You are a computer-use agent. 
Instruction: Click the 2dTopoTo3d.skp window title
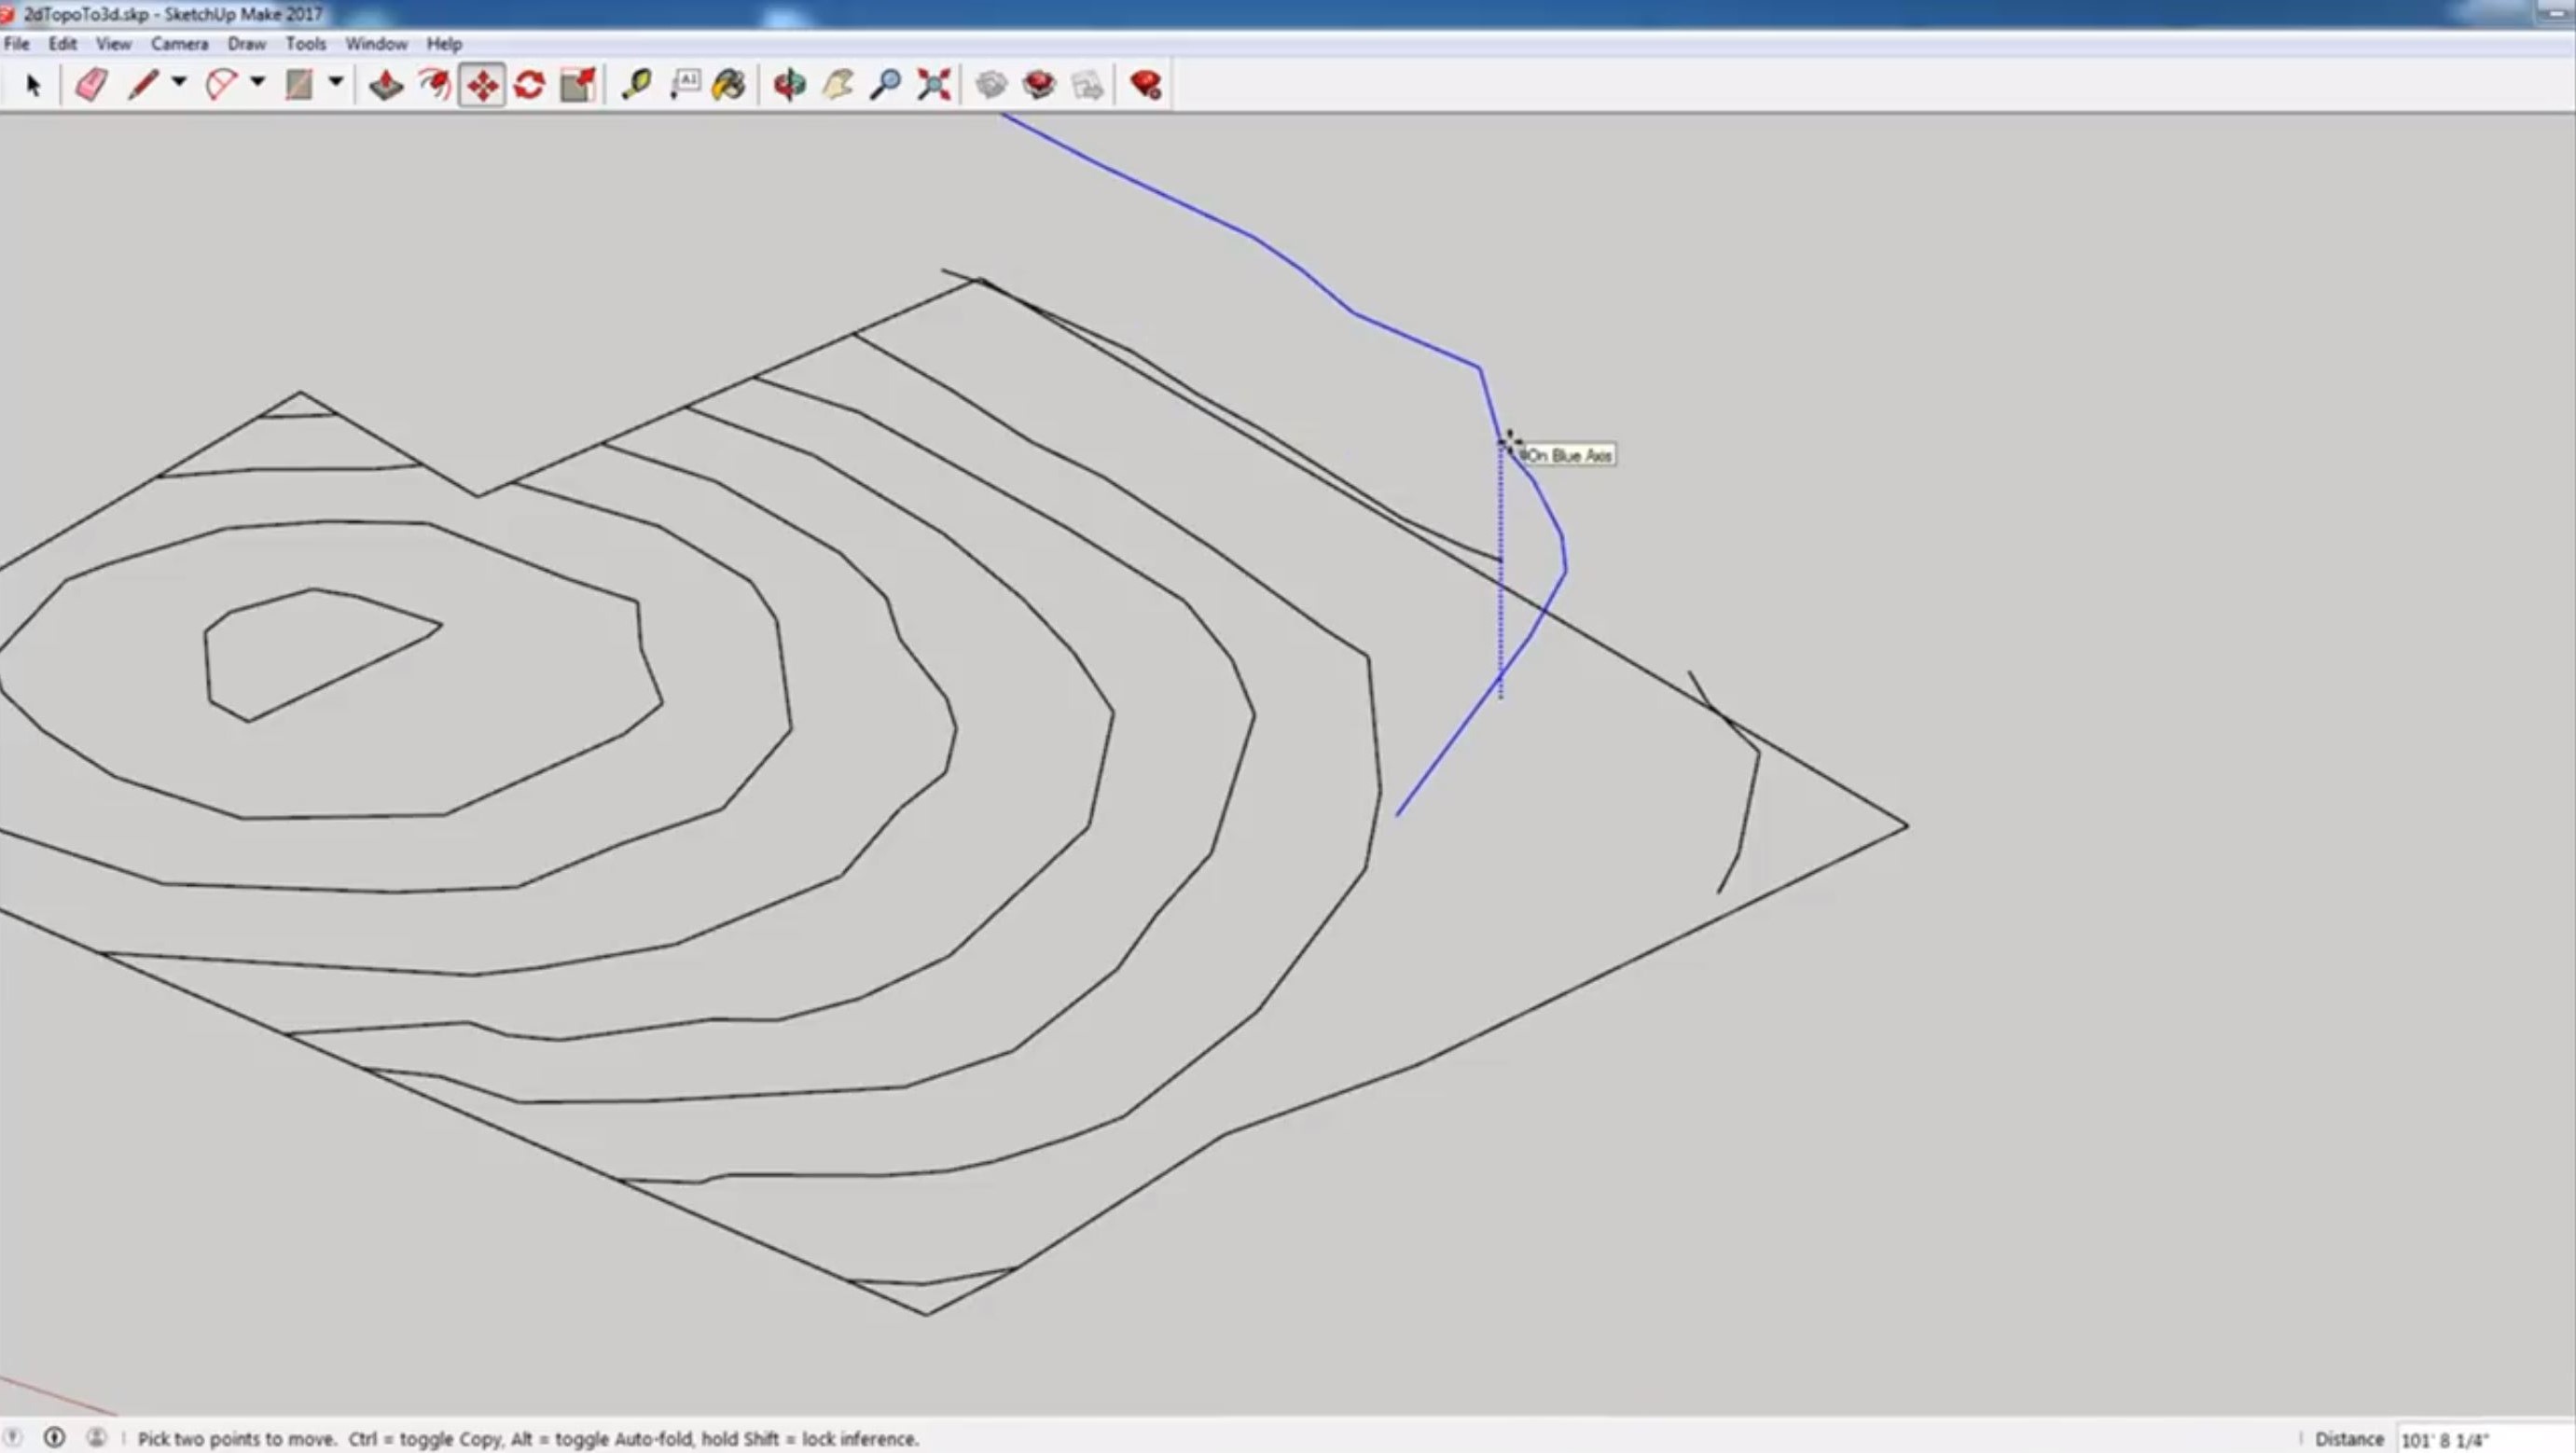click(173, 14)
